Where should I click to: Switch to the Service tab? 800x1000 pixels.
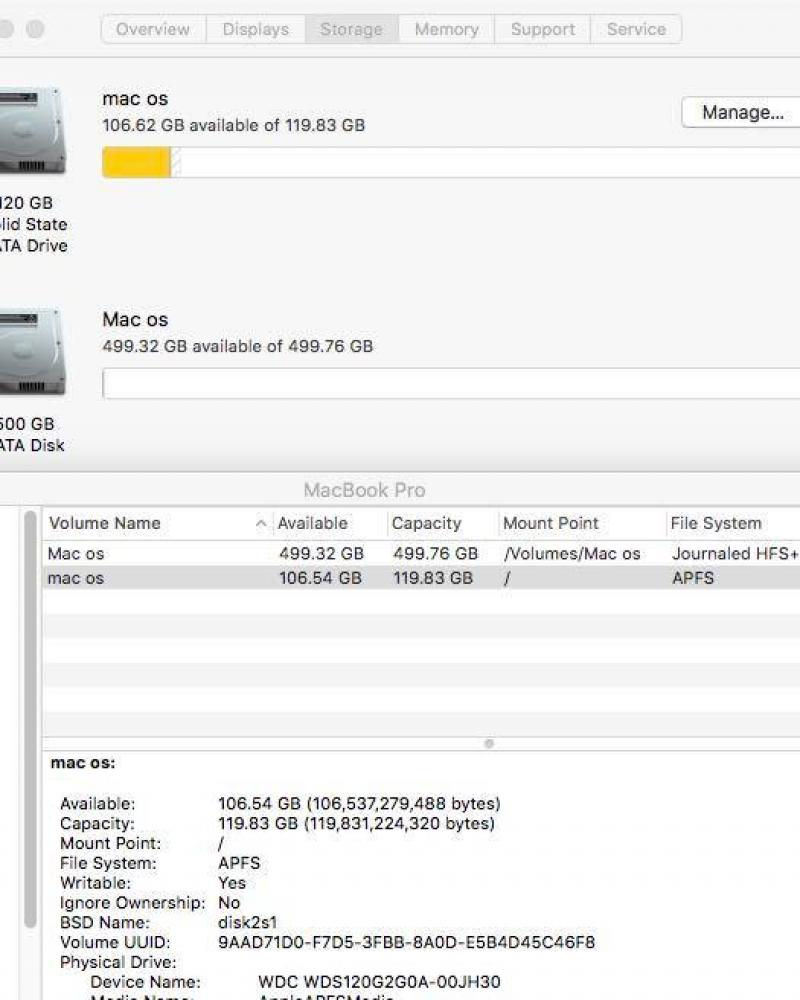(636, 29)
